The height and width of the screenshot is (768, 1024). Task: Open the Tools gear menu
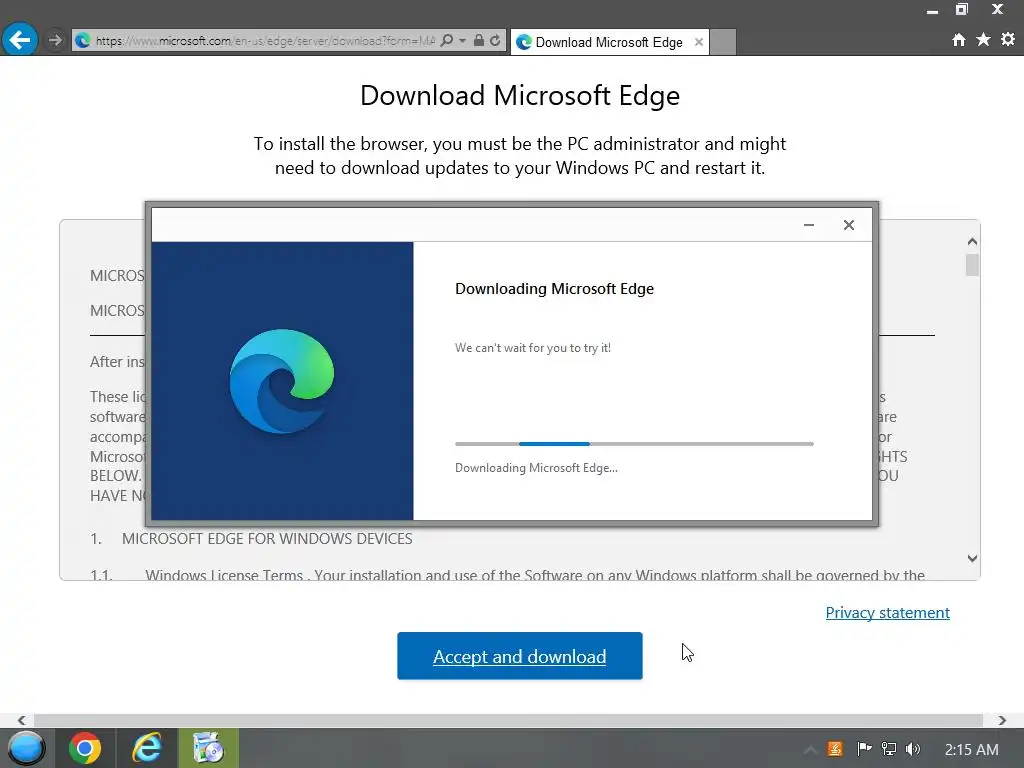click(x=1008, y=40)
